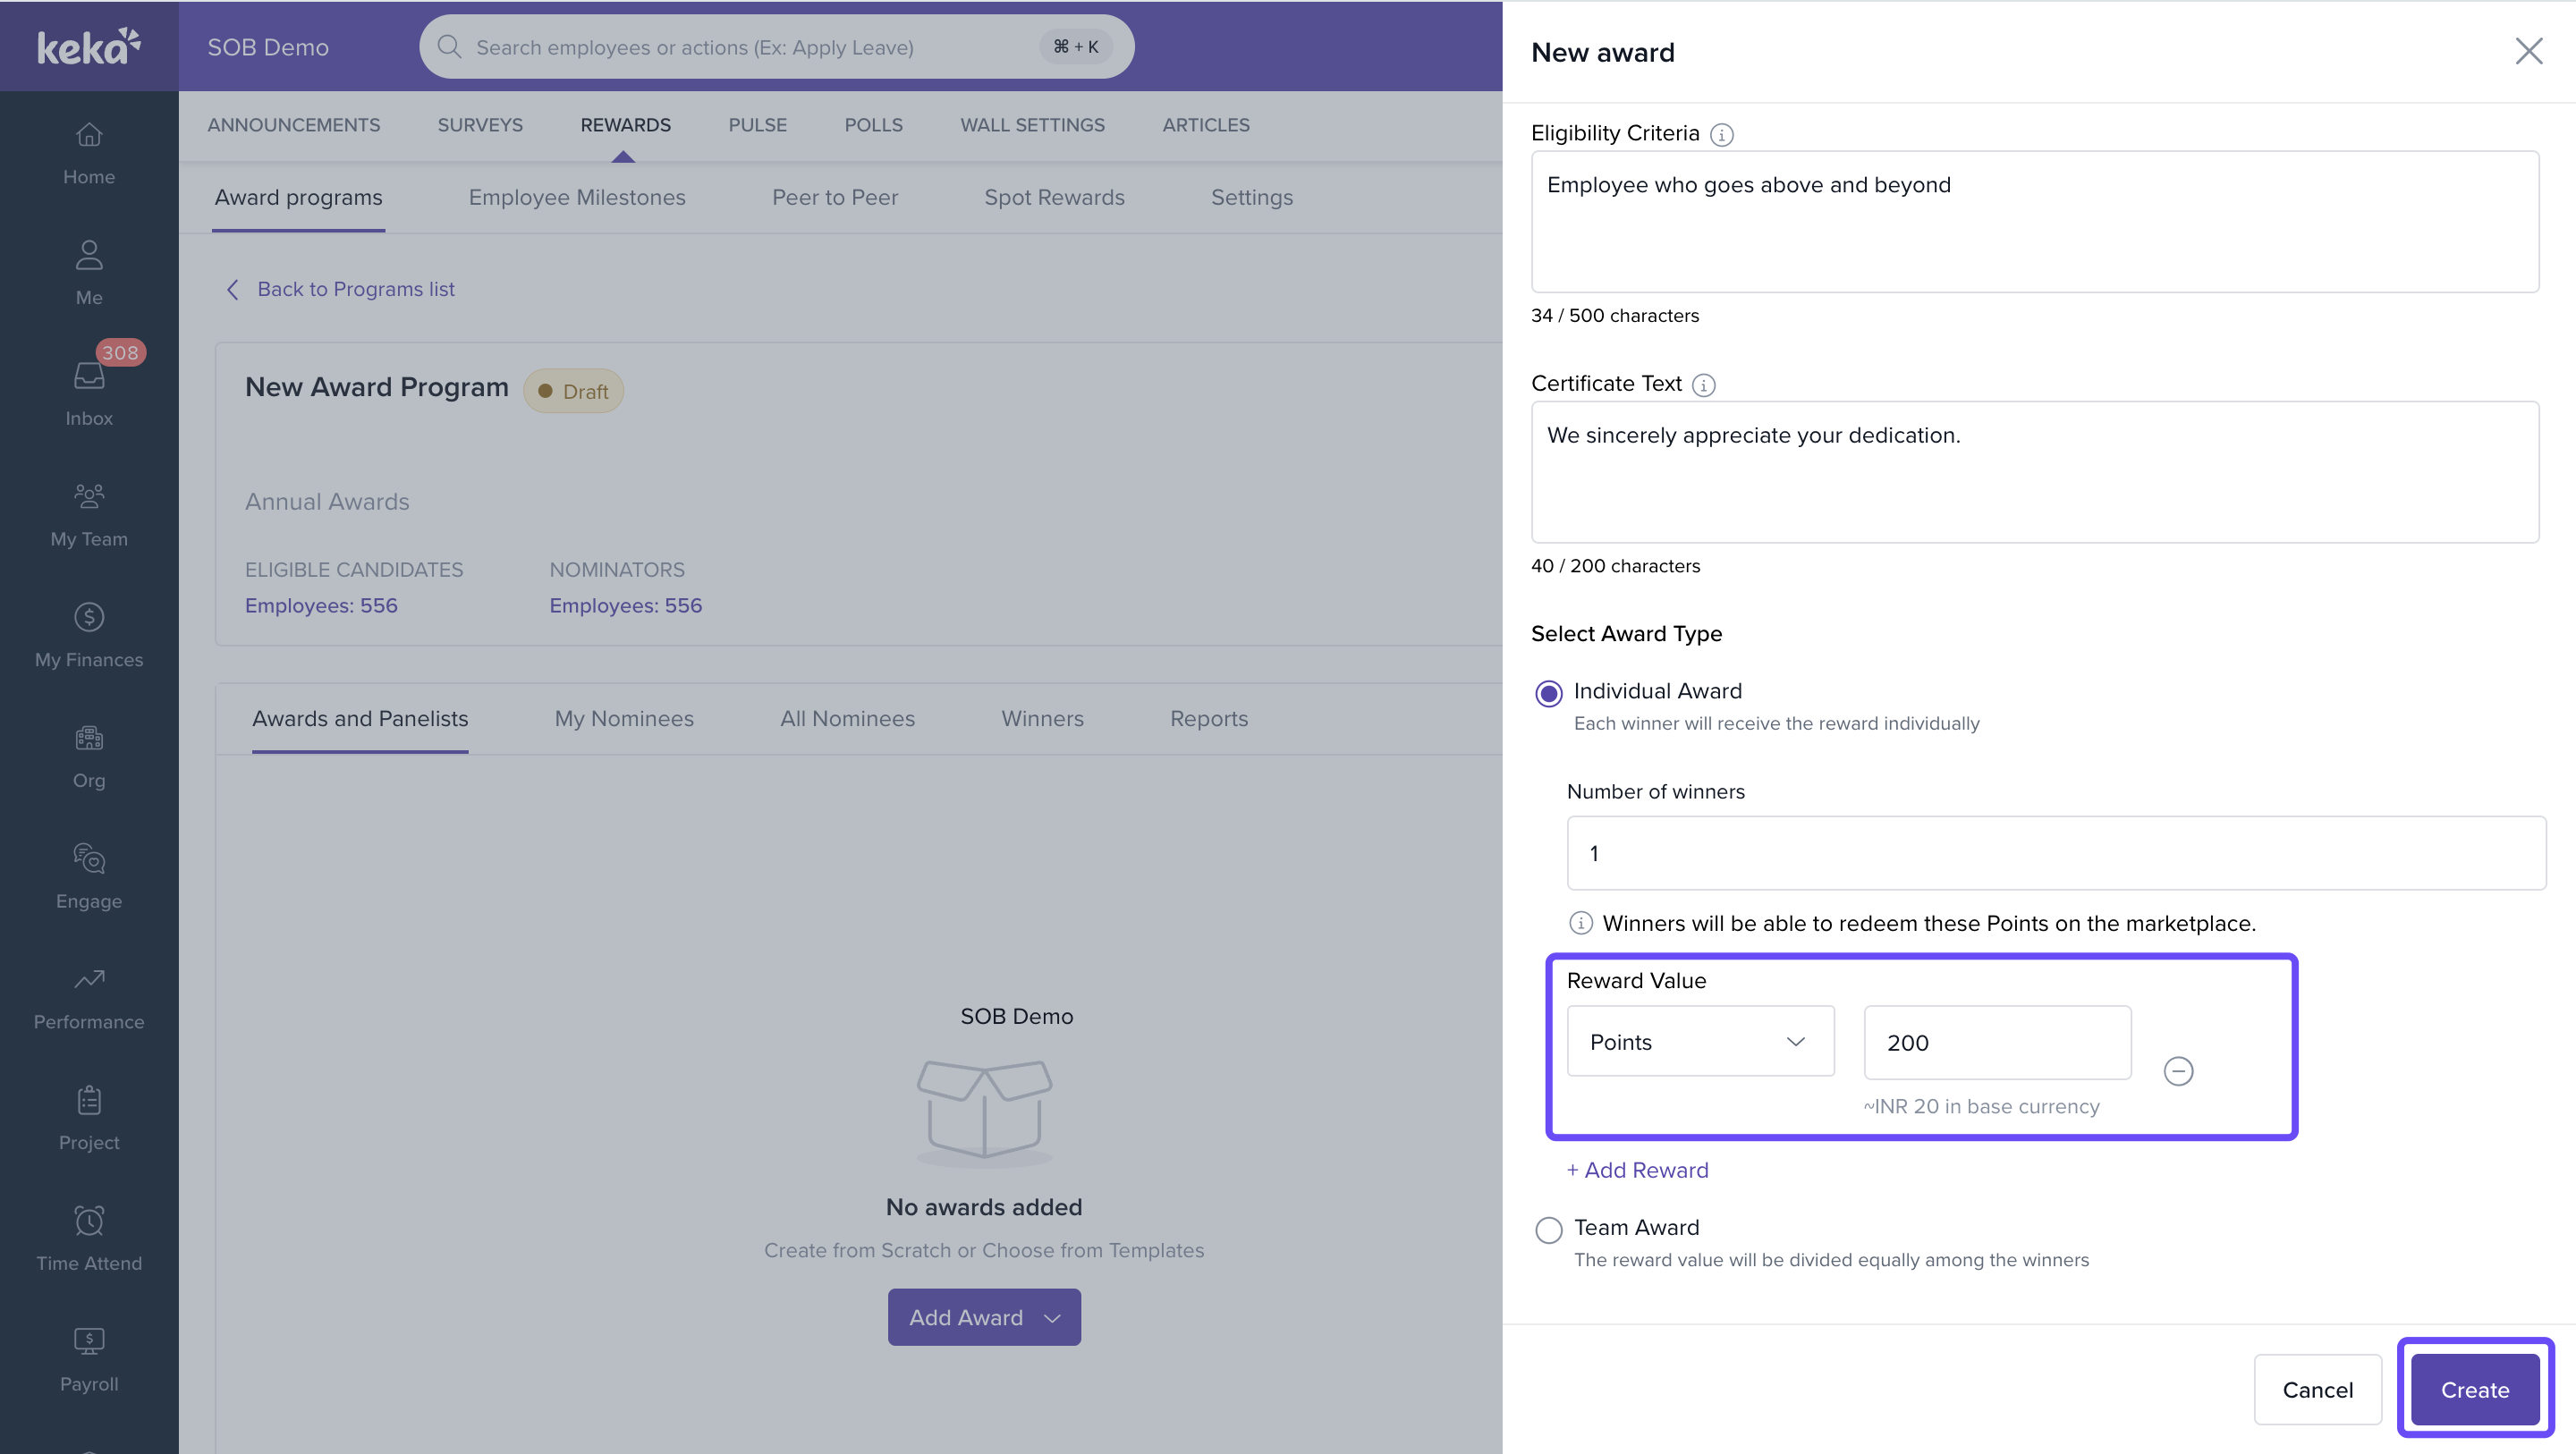2576x1454 pixels.
Task: Click the Create button
Action: [x=2474, y=1390]
